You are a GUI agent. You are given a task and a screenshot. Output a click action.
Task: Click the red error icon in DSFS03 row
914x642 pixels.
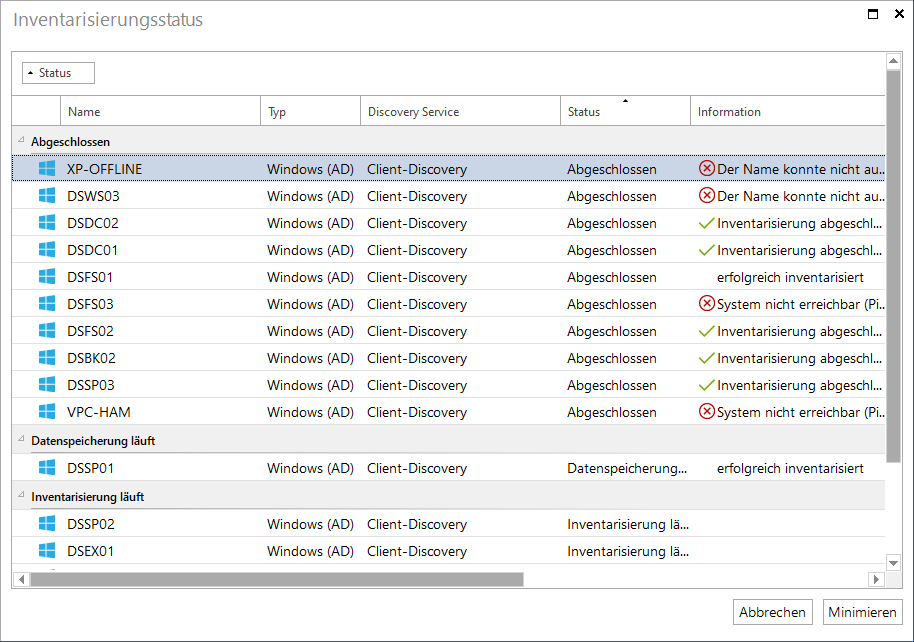[x=706, y=303]
